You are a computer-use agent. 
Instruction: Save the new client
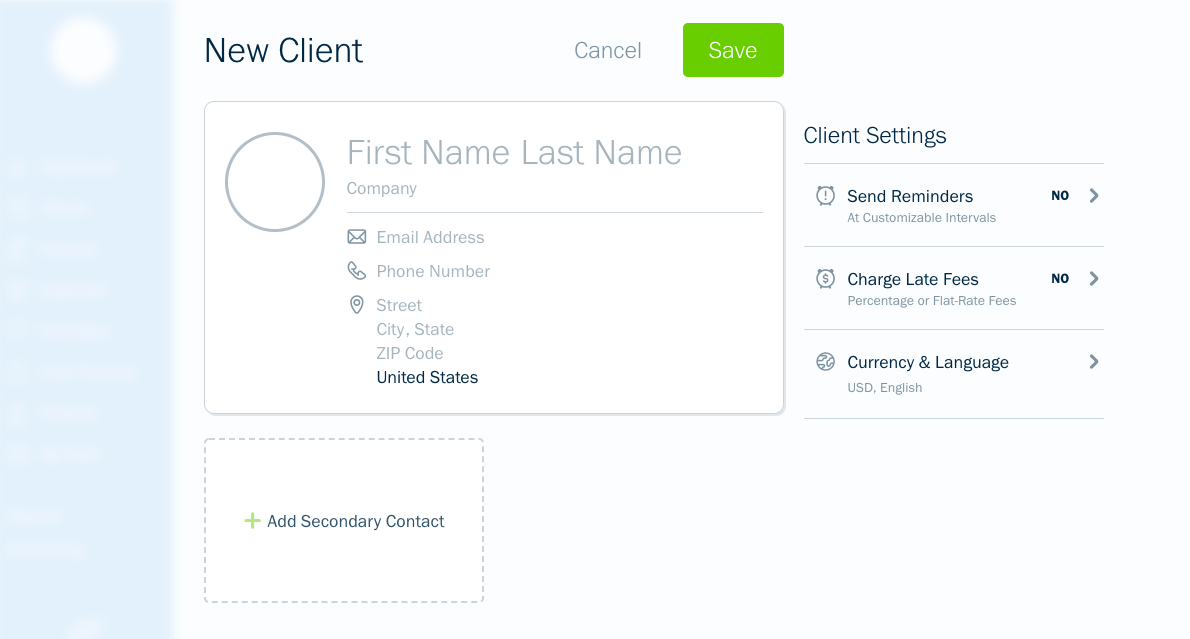[733, 50]
